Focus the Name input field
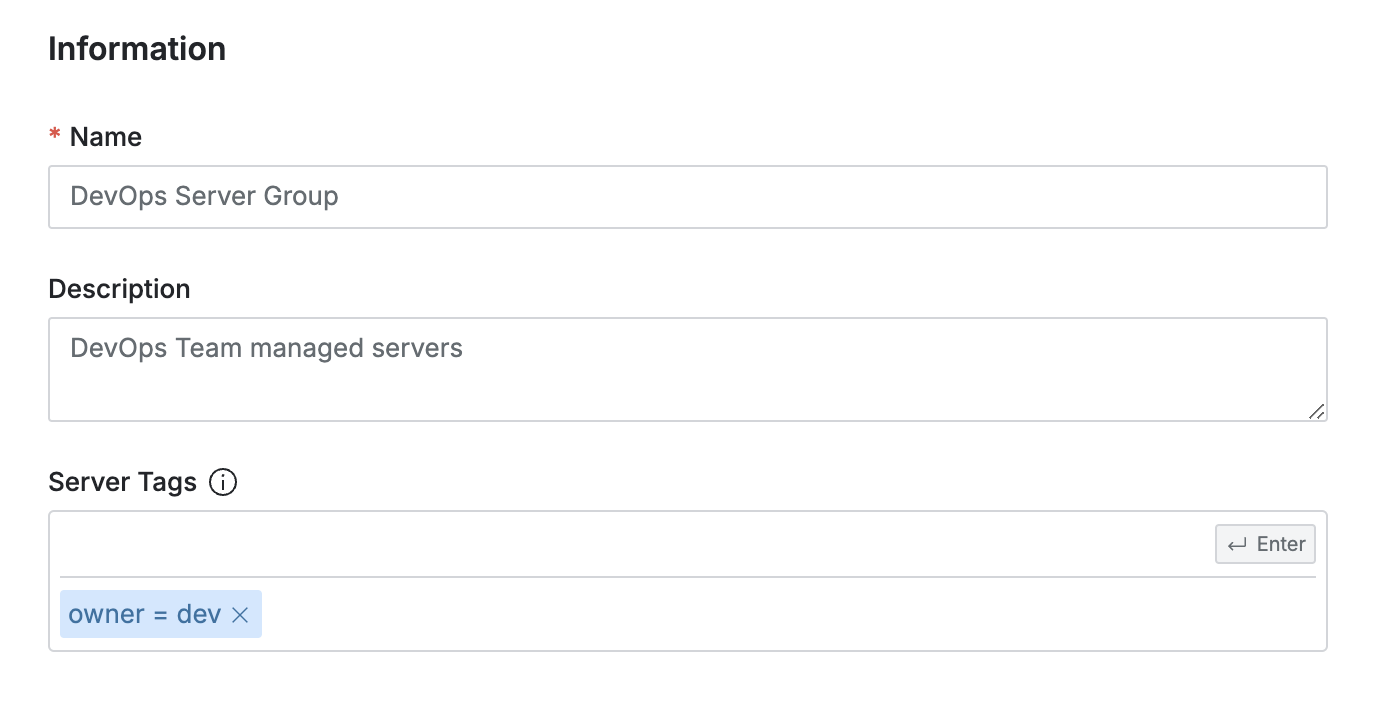 pos(688,197)
